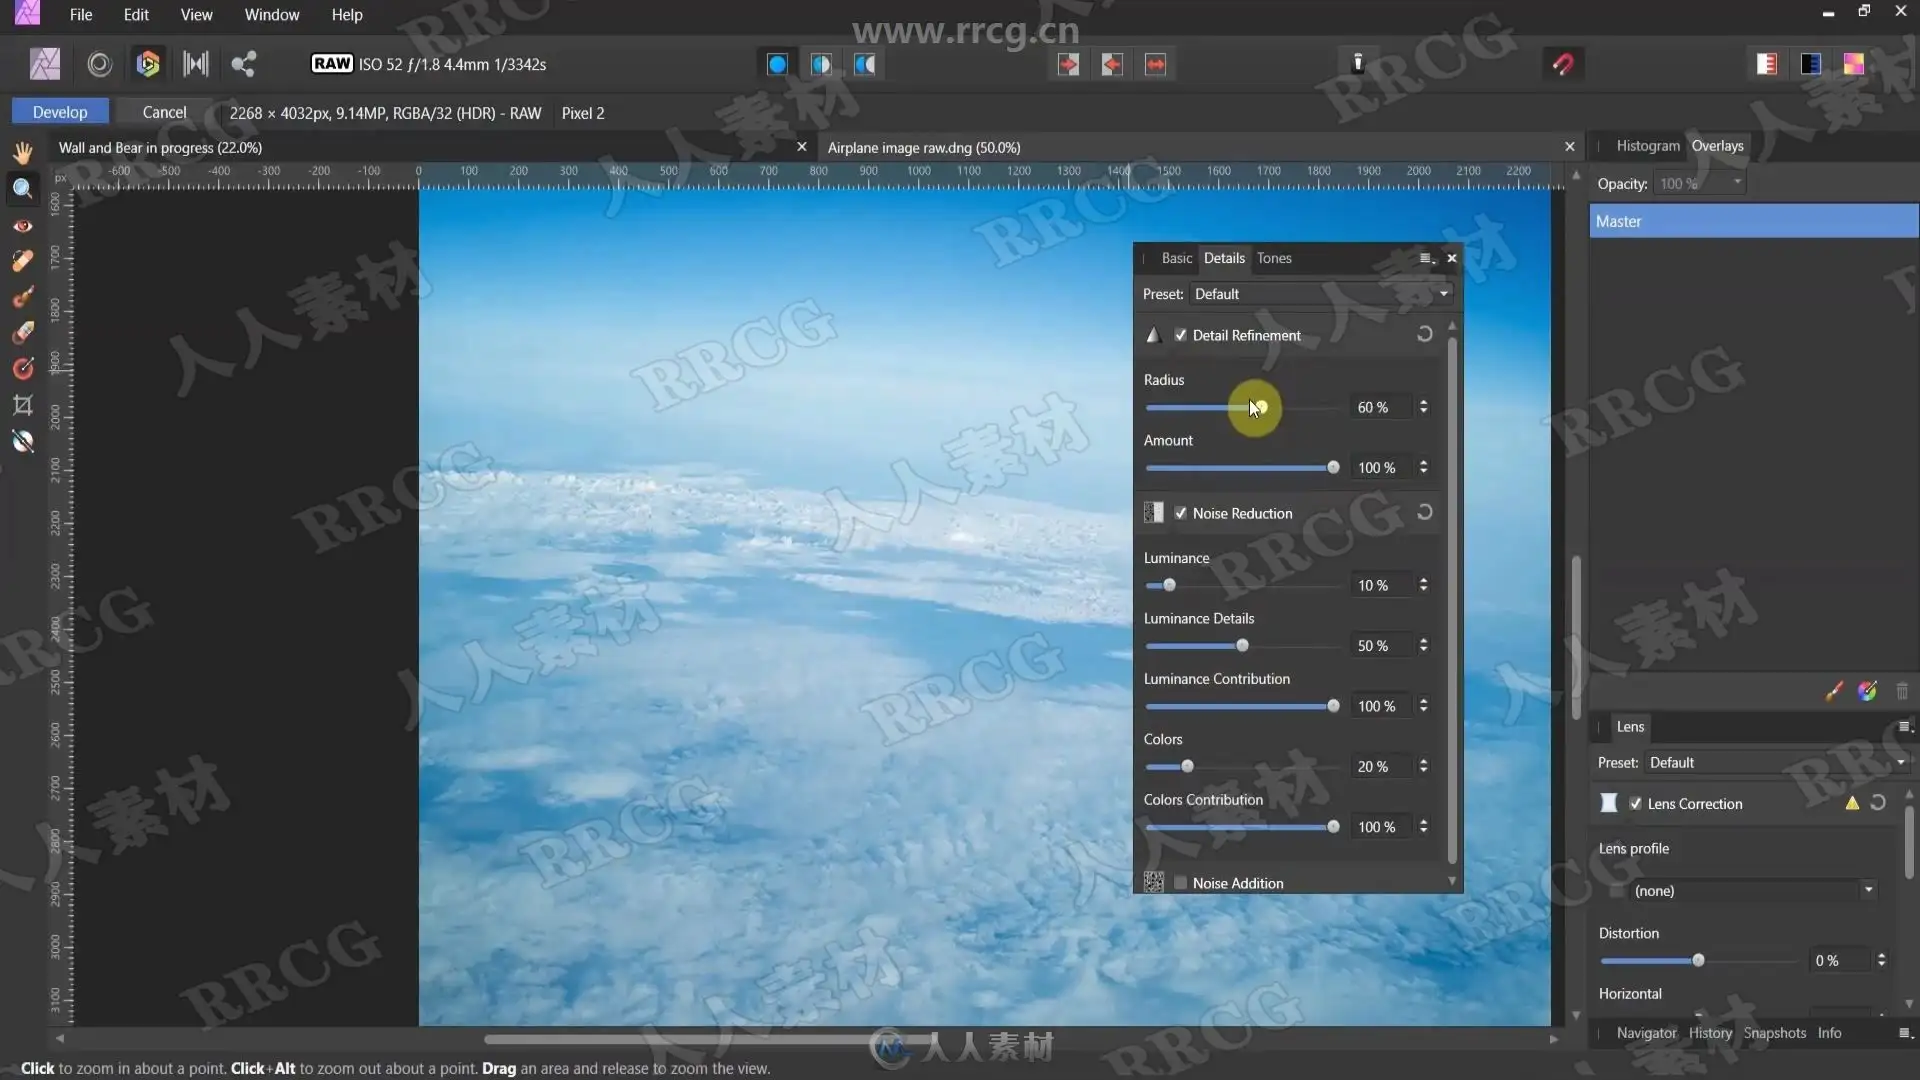Toggle the Assistant options icon
The height and width of the screenshot is (1080, 1920).
(x=1357, y=63)
